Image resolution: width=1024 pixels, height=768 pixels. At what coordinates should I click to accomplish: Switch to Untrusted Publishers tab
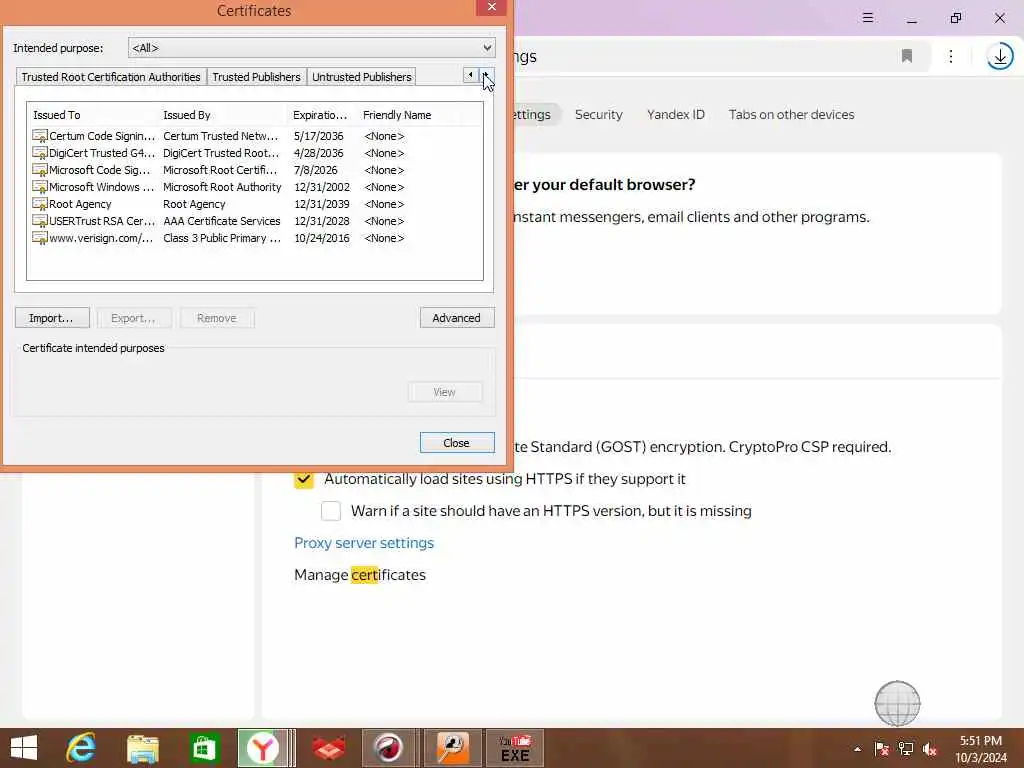point(361,77)
